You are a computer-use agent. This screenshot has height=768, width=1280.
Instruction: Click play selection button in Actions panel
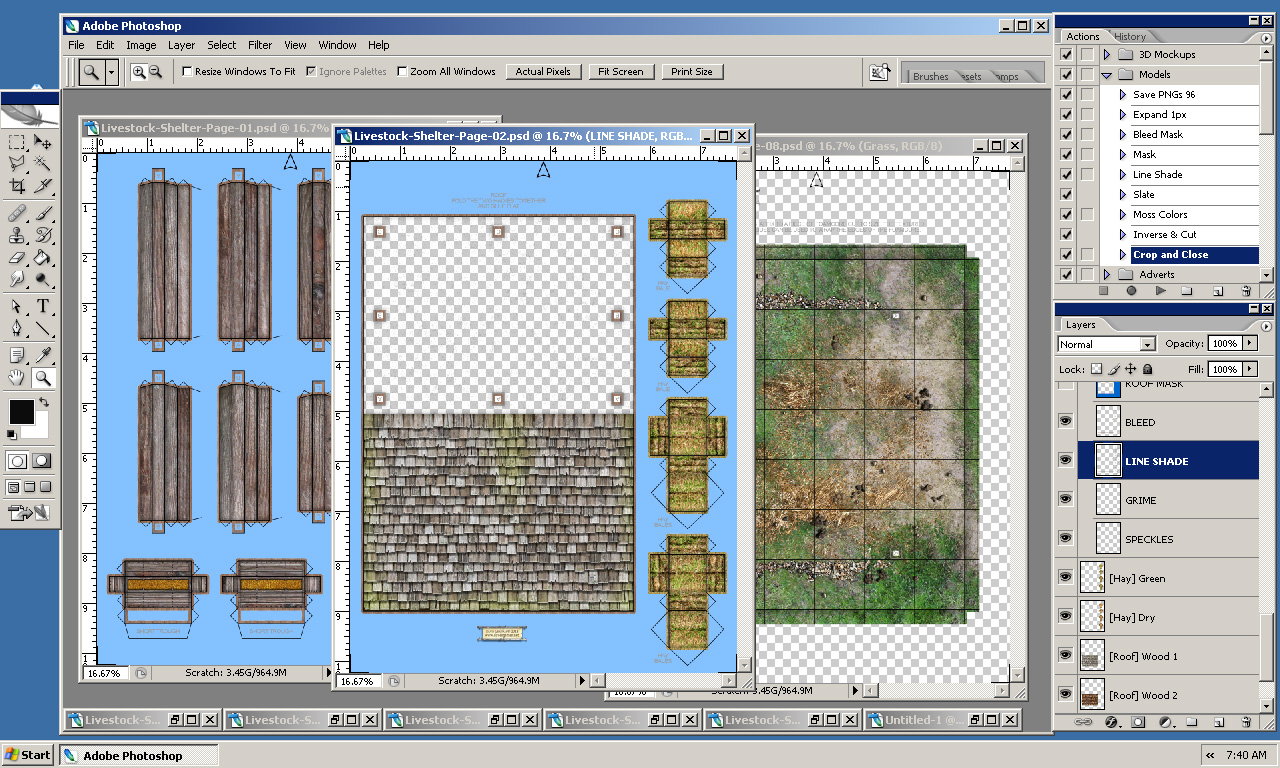tap(1160, 291)
